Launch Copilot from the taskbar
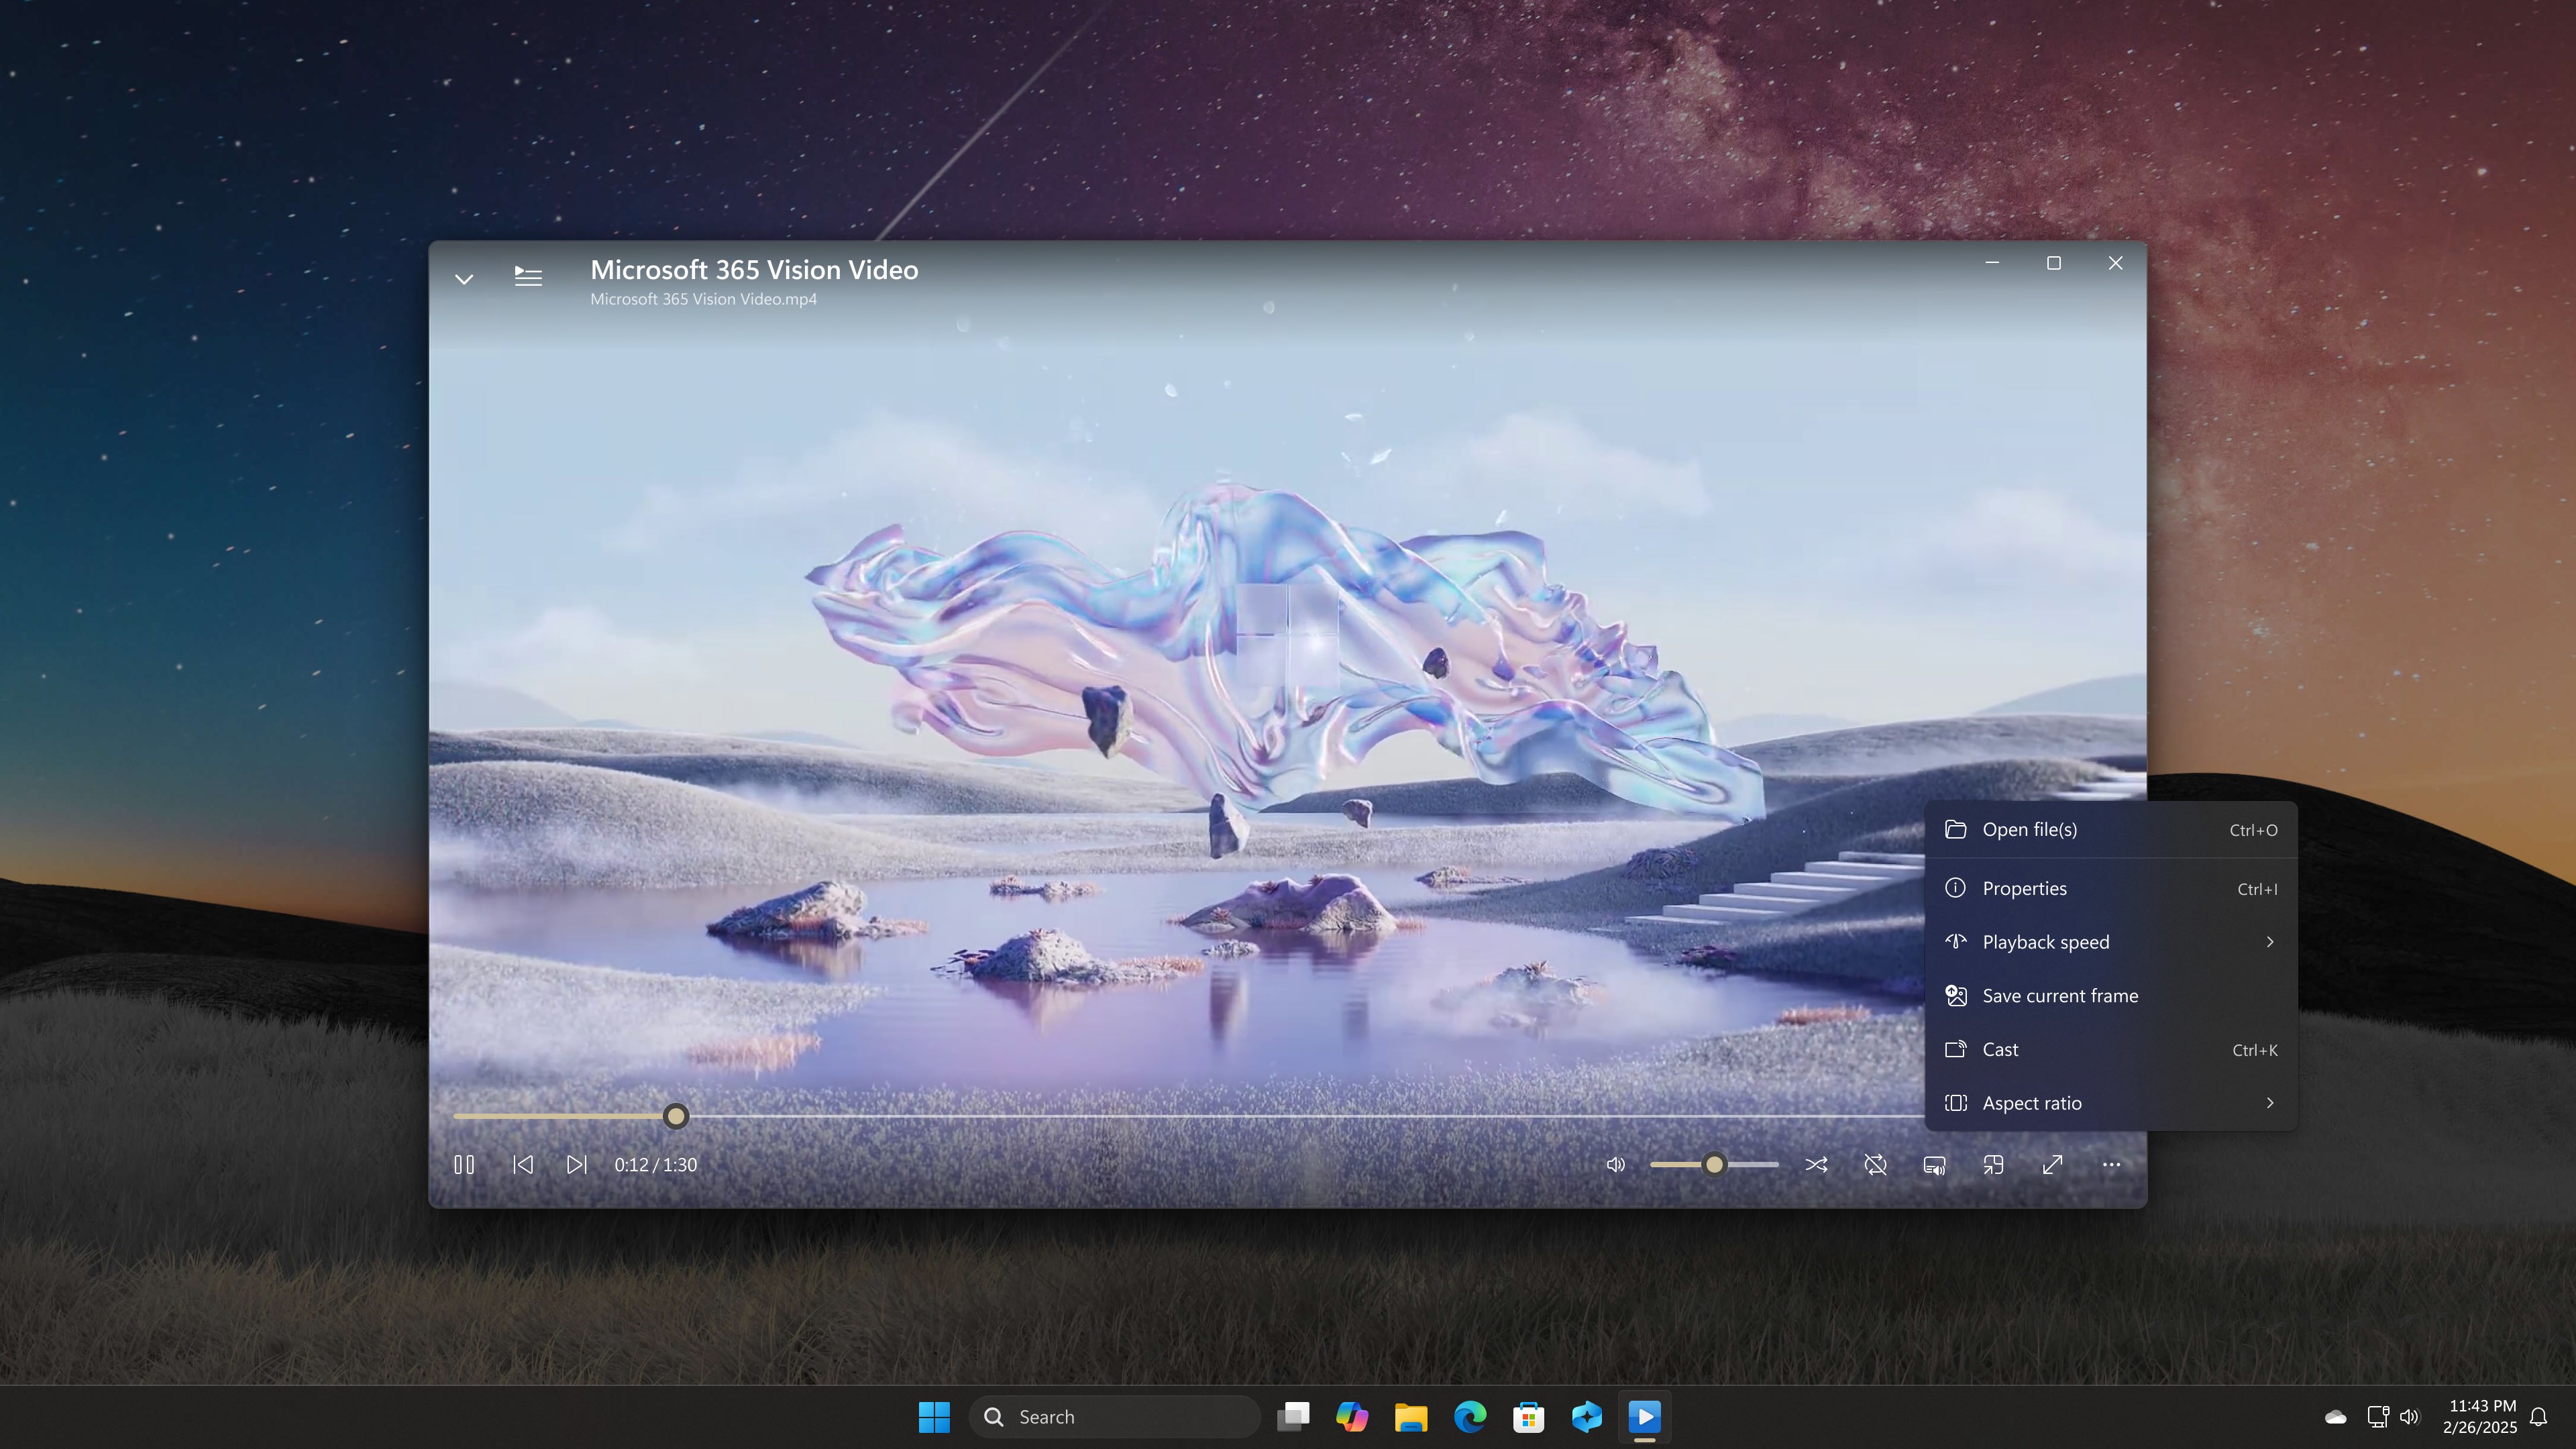 [x=1353, y=1416]
